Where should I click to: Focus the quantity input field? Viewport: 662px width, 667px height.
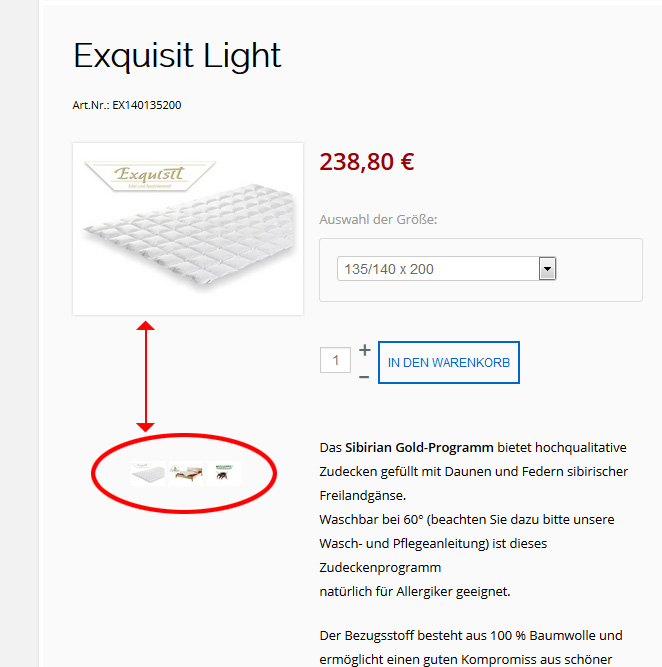point(335,360)
